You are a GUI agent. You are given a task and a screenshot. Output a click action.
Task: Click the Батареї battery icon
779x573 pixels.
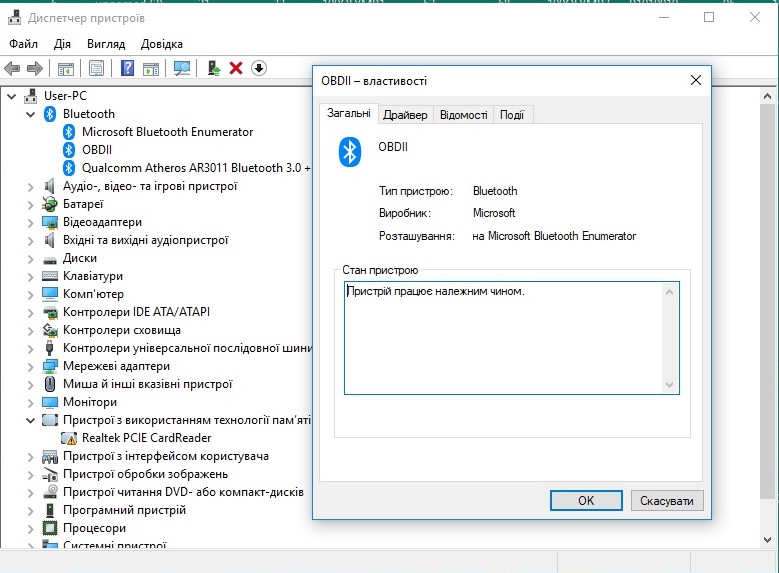(50, 204)
